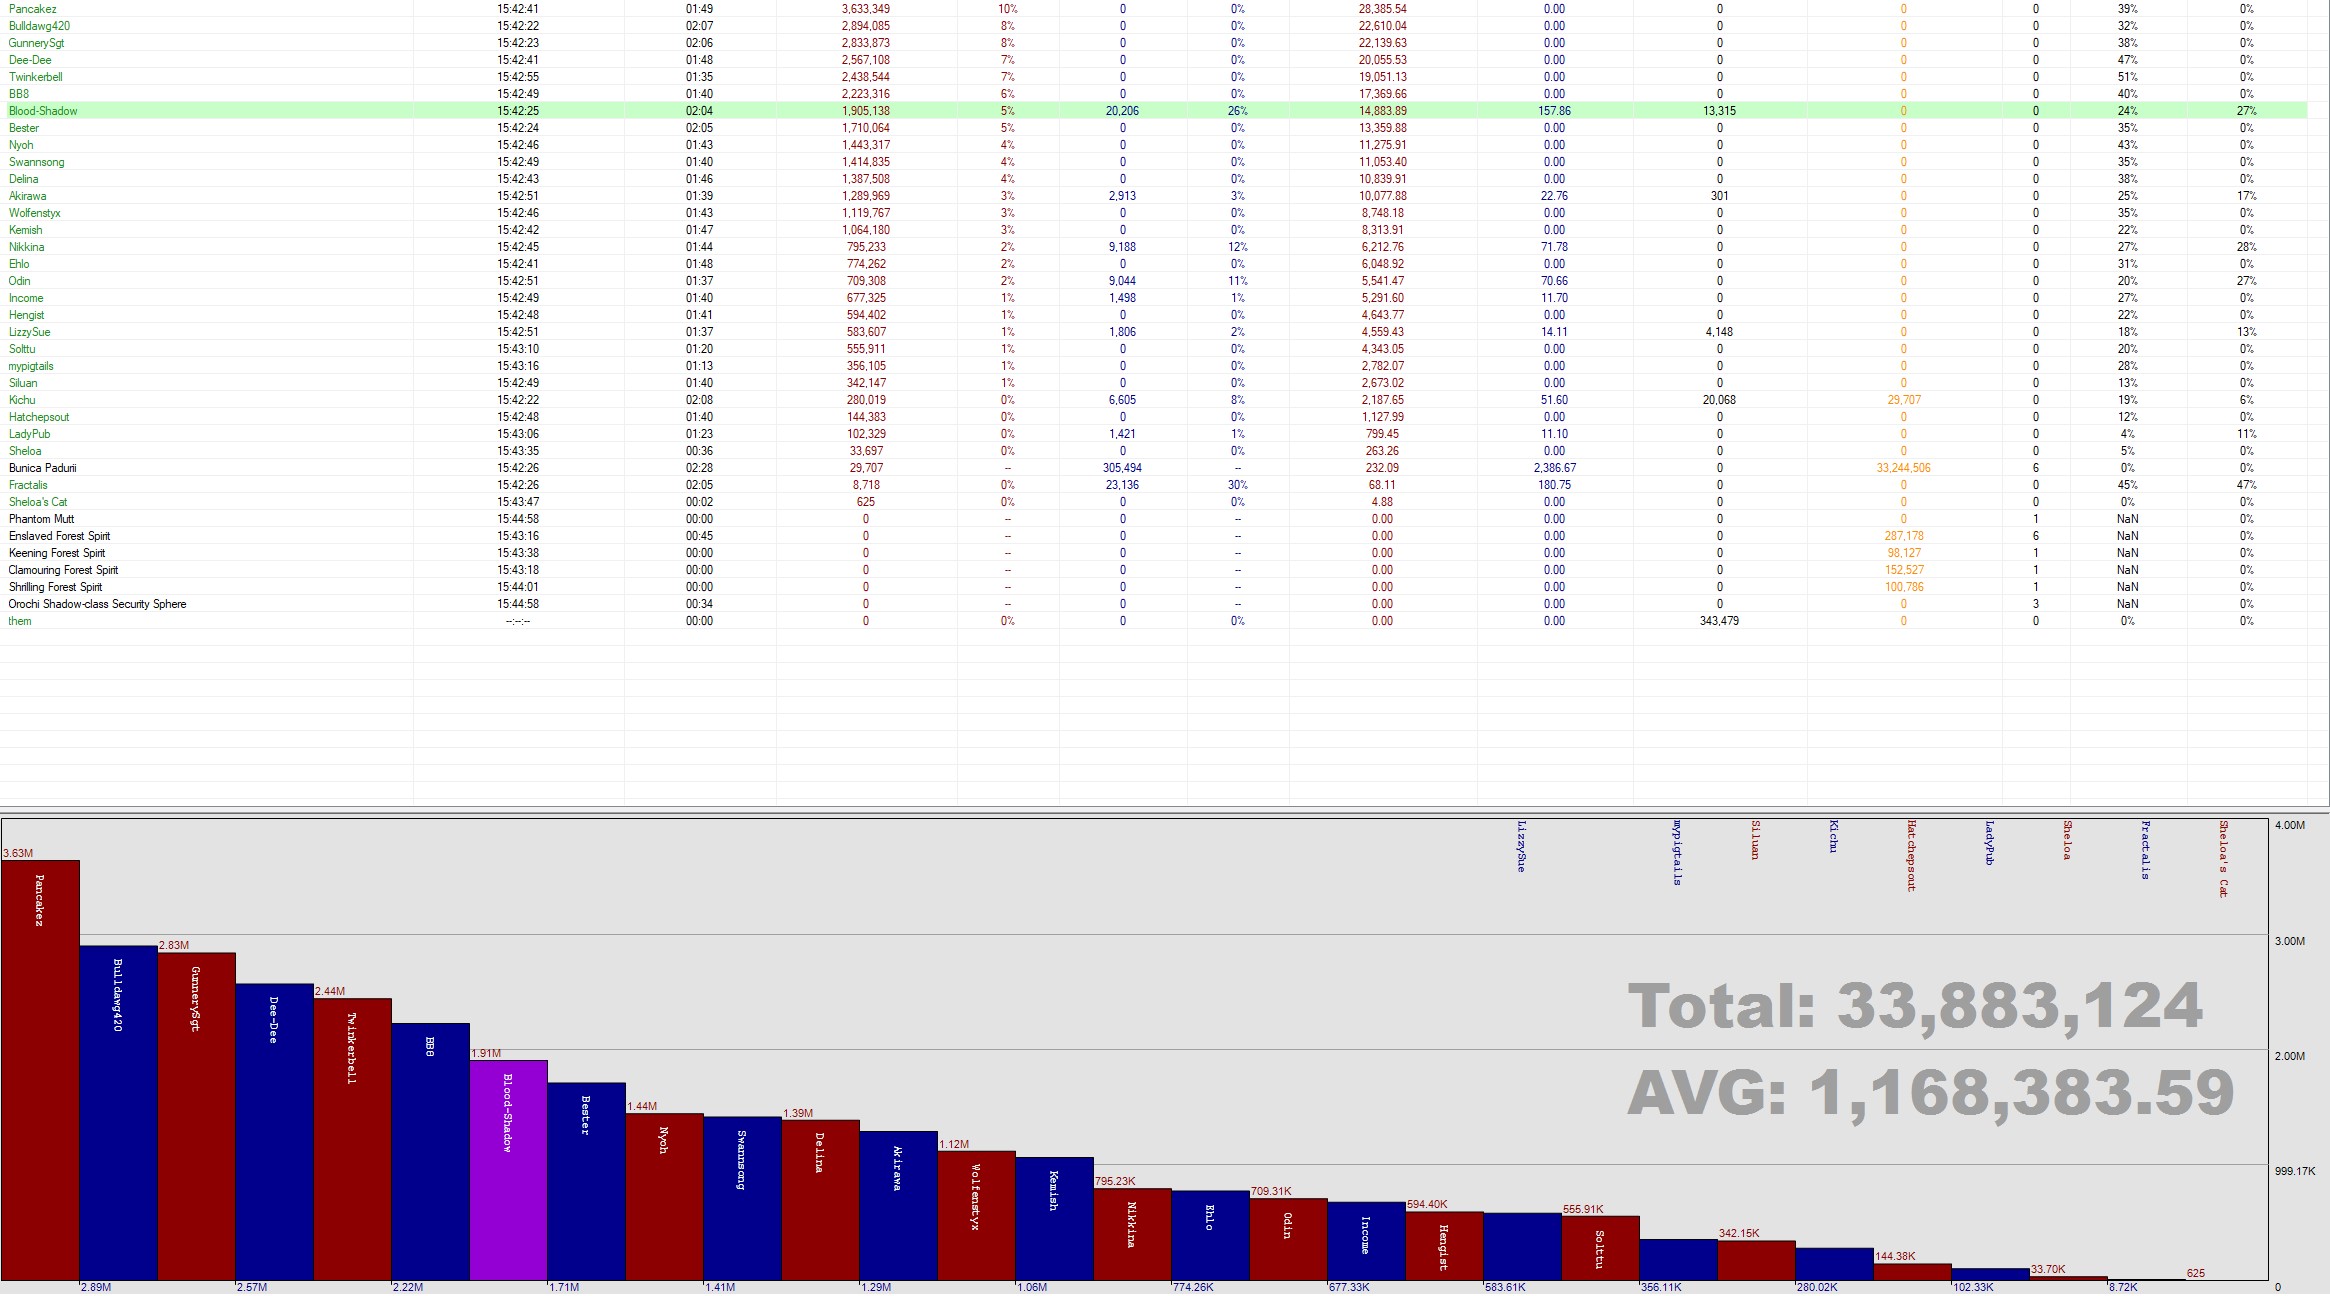Select the highlighted Blood-Shadow table row
The width and height of the screenshot is (2330, 1296).
(43, 111)
